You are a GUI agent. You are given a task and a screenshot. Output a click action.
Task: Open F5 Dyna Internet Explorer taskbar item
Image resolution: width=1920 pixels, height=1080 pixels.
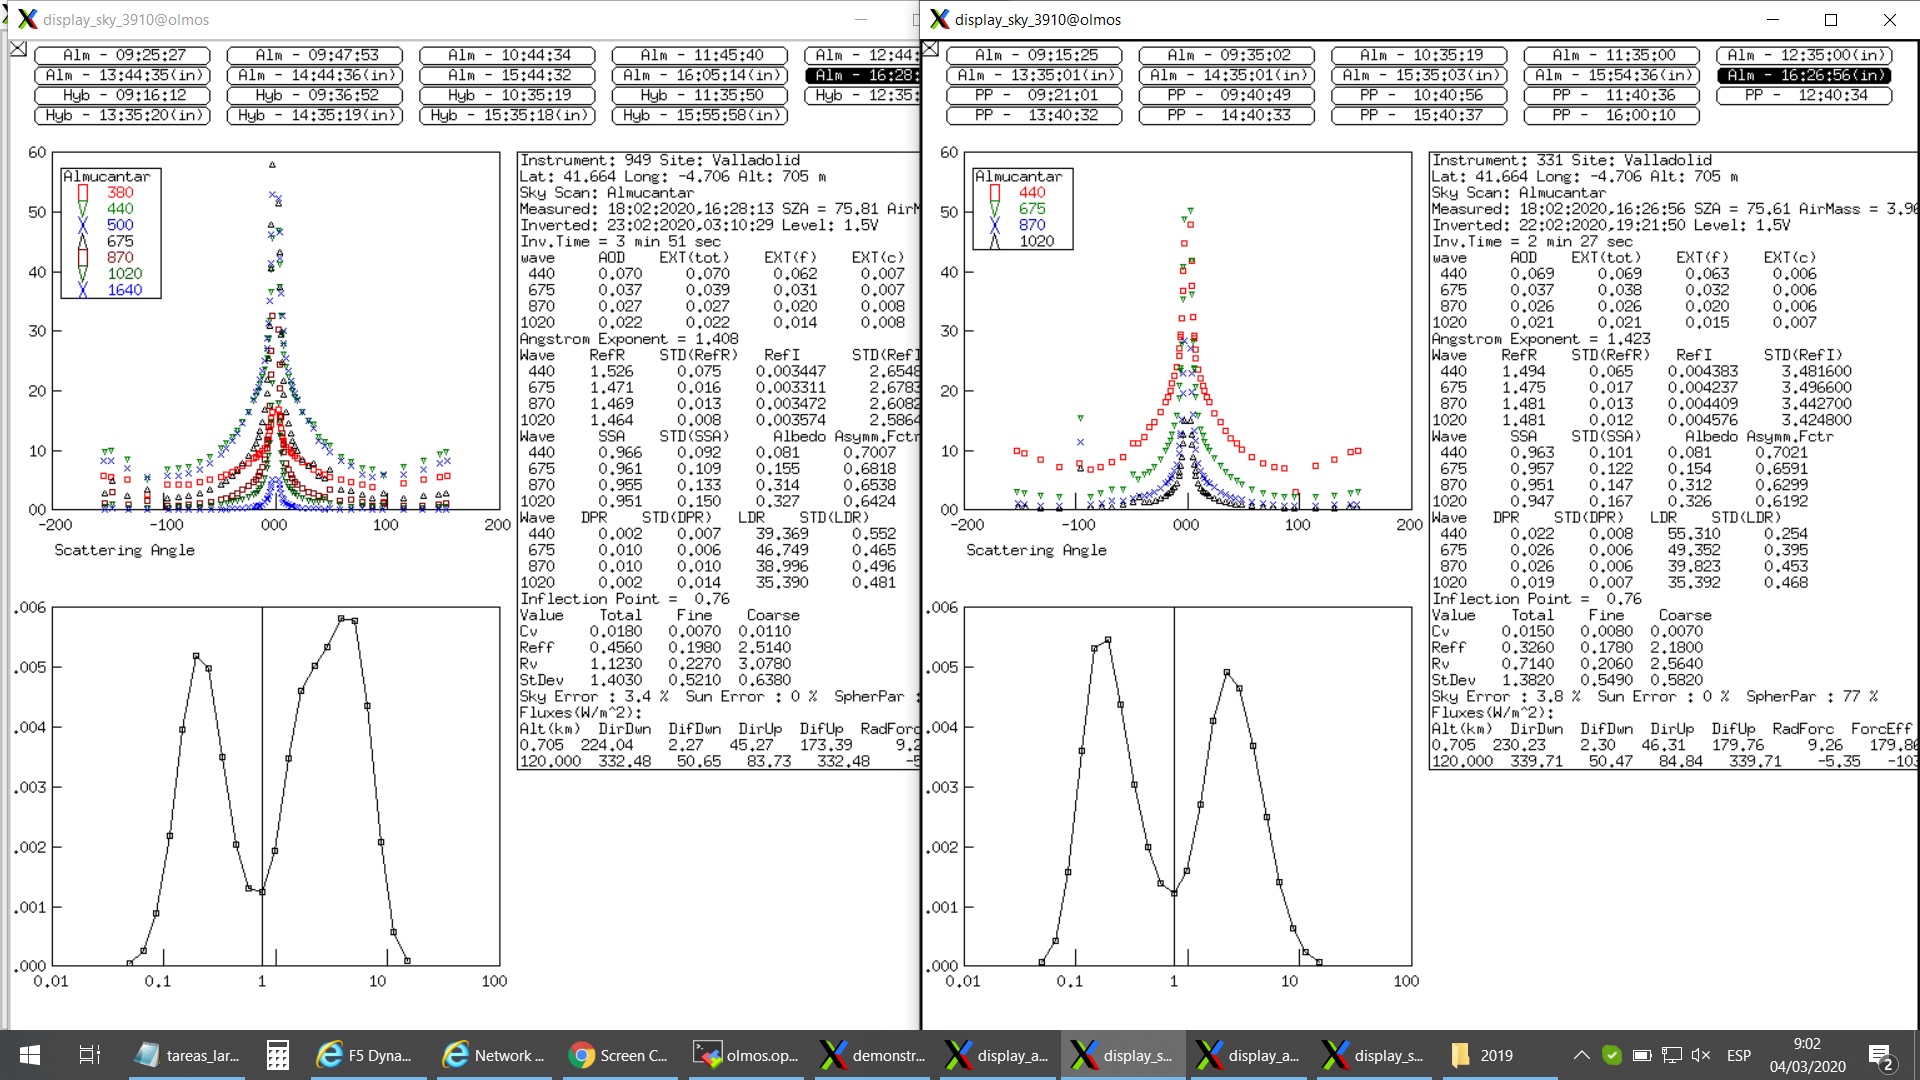pyautogui.click(x=365, y=1055)
